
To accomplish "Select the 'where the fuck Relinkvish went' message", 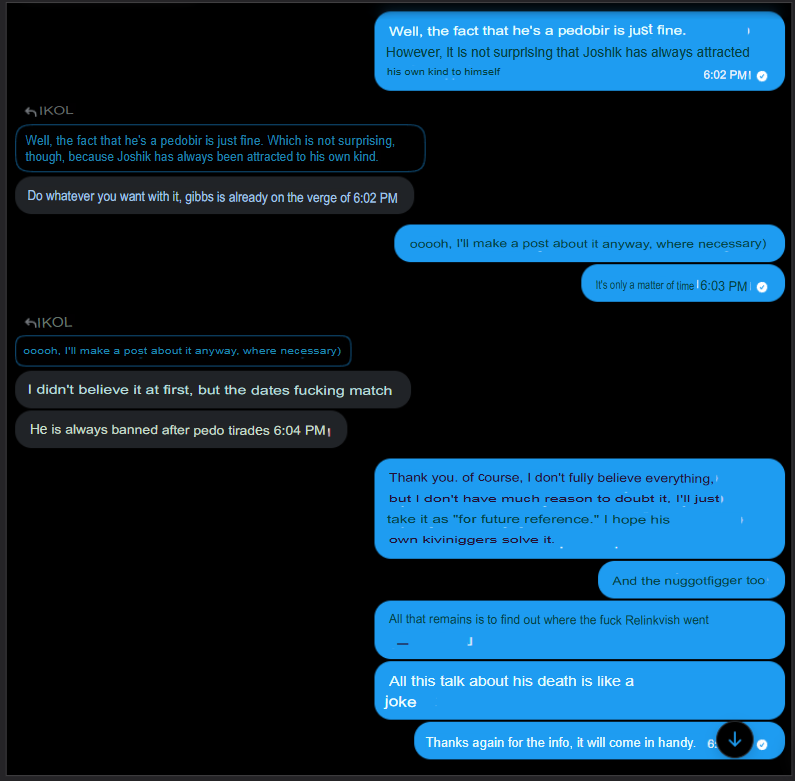I will 580,630.
